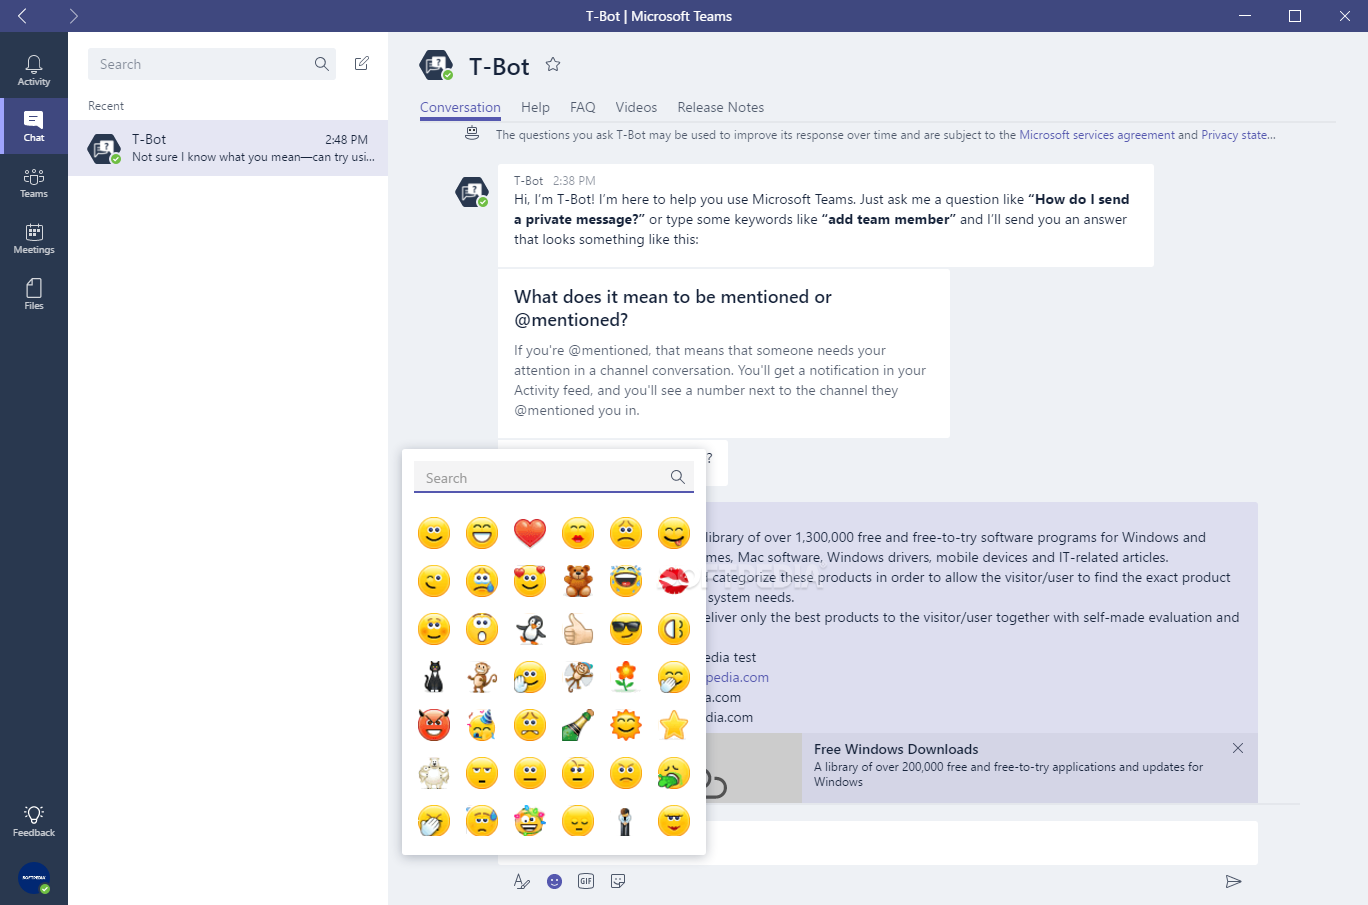
Task: Open the Activity feed in the sidebar
Action: pyautogui.click(x=34, y=70)
